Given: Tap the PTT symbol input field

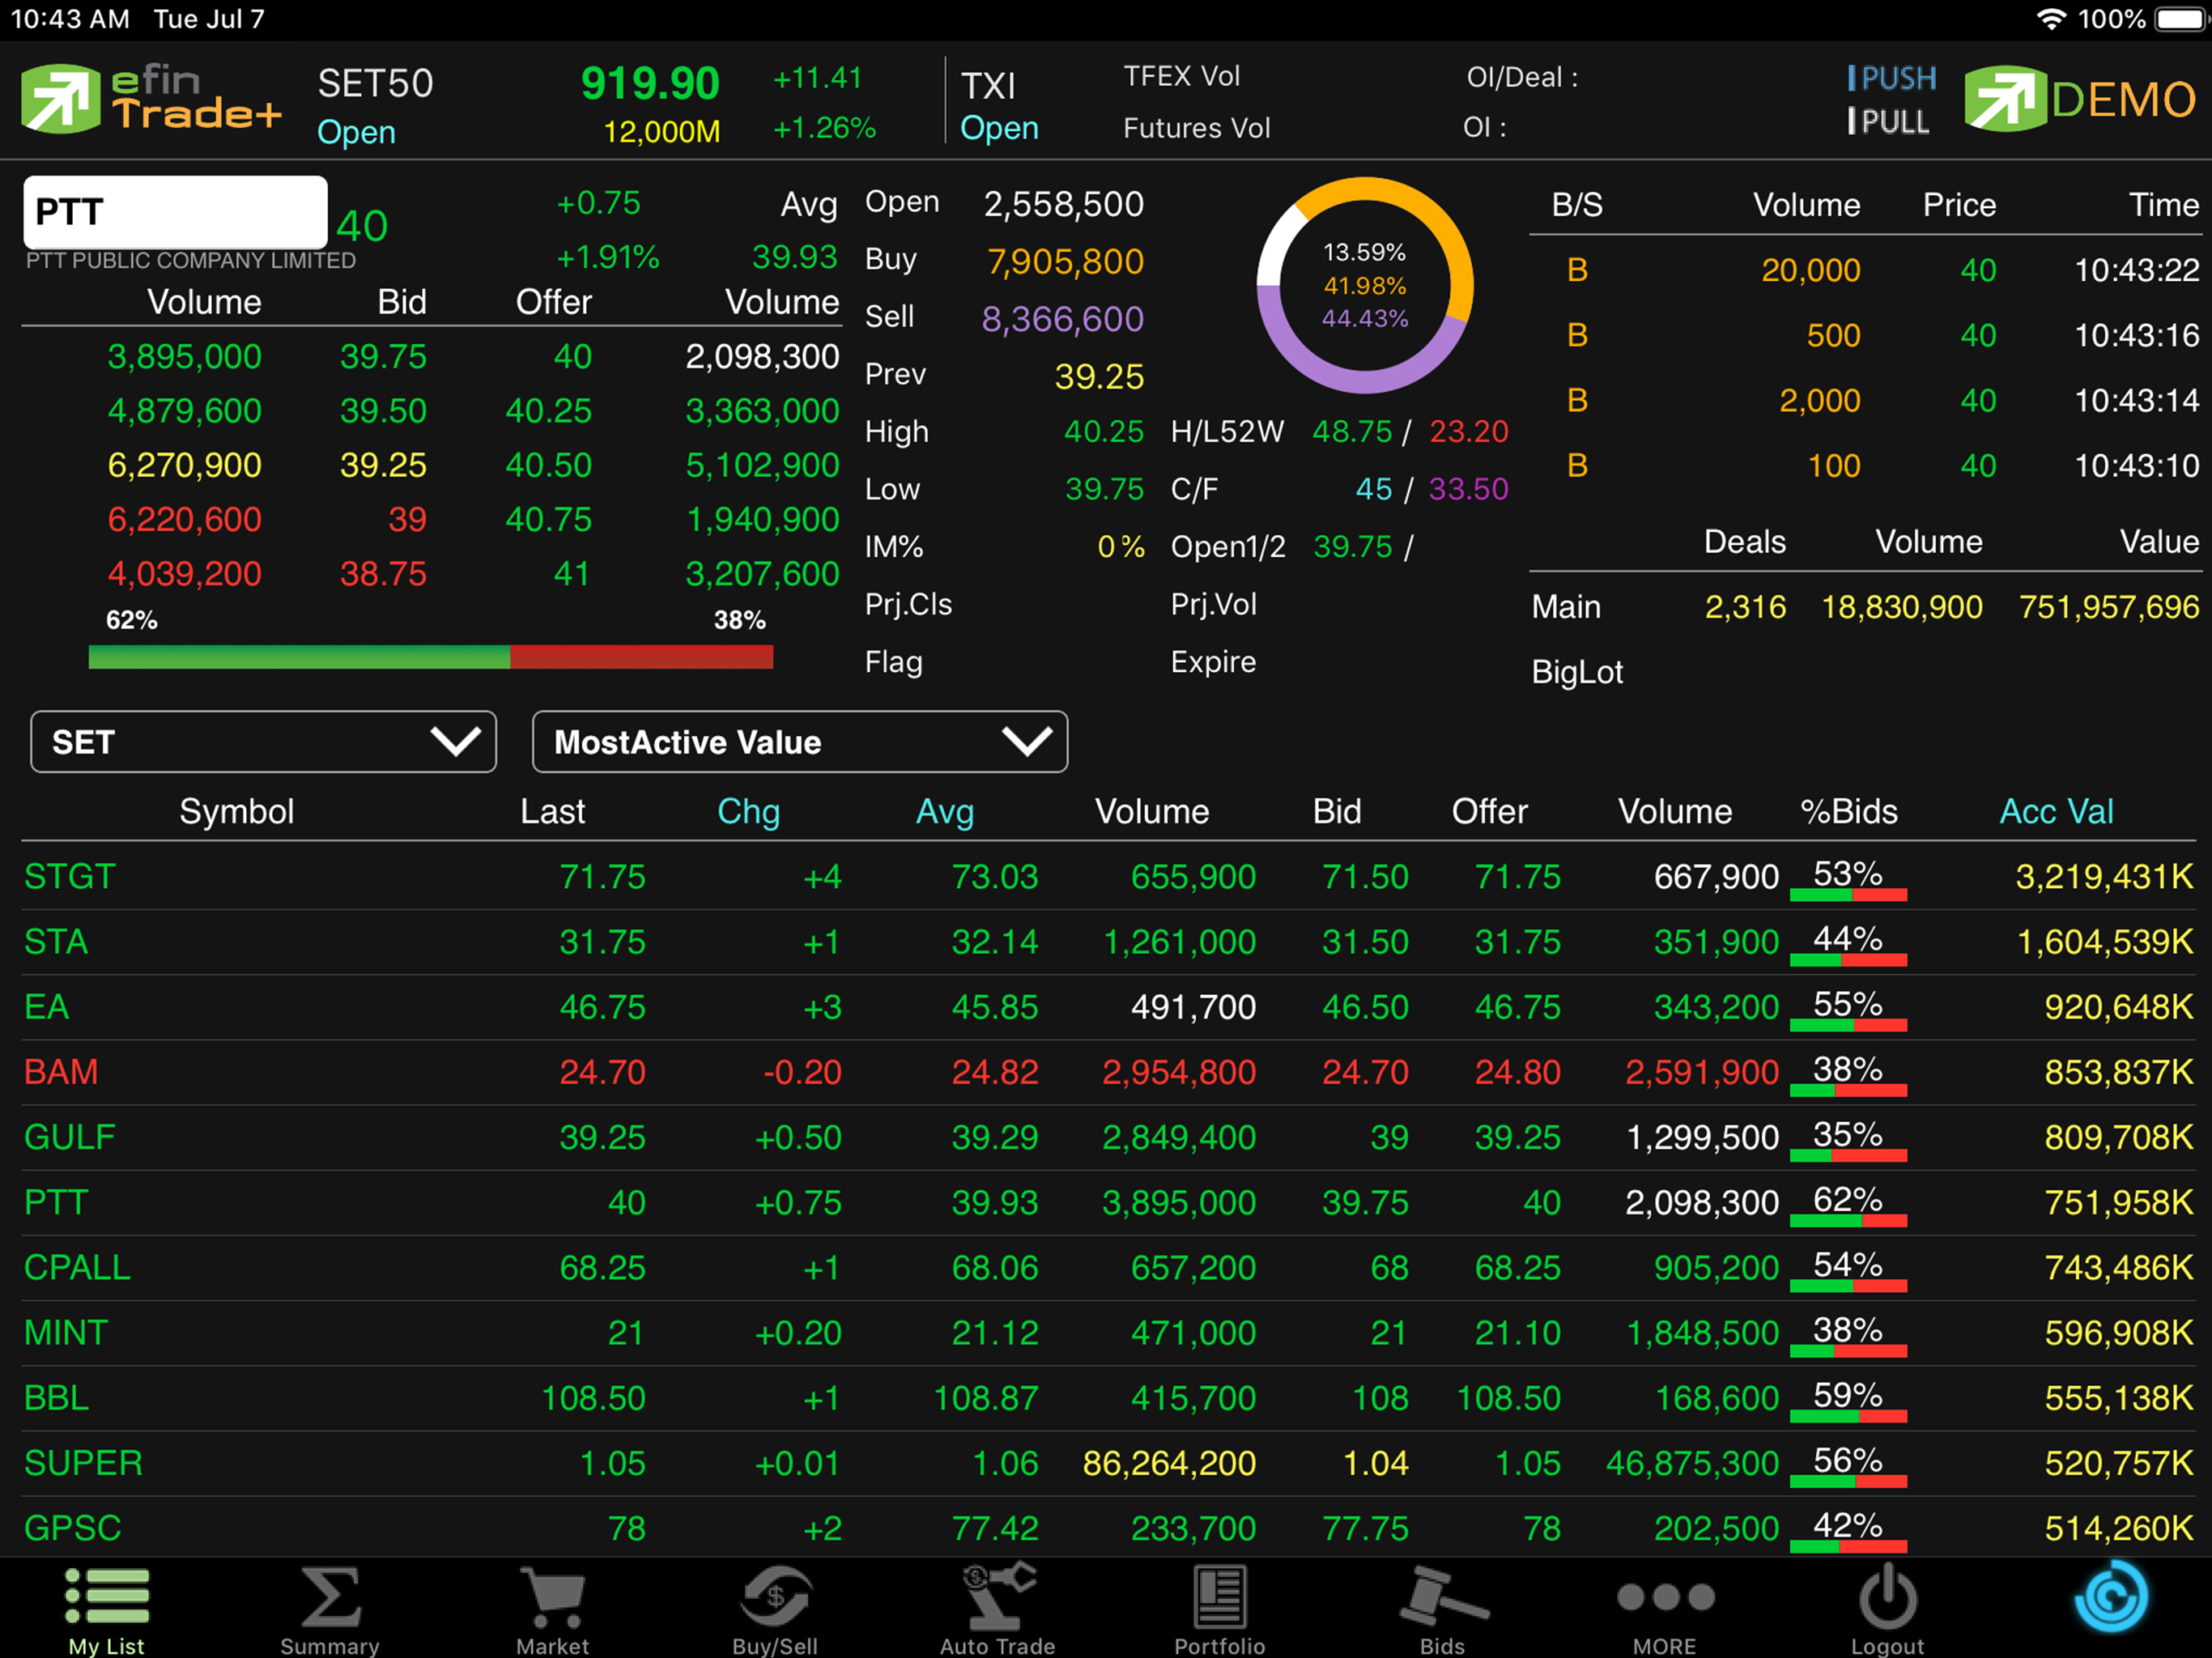Looking at the screenshot, I should [x=175, y=212].
